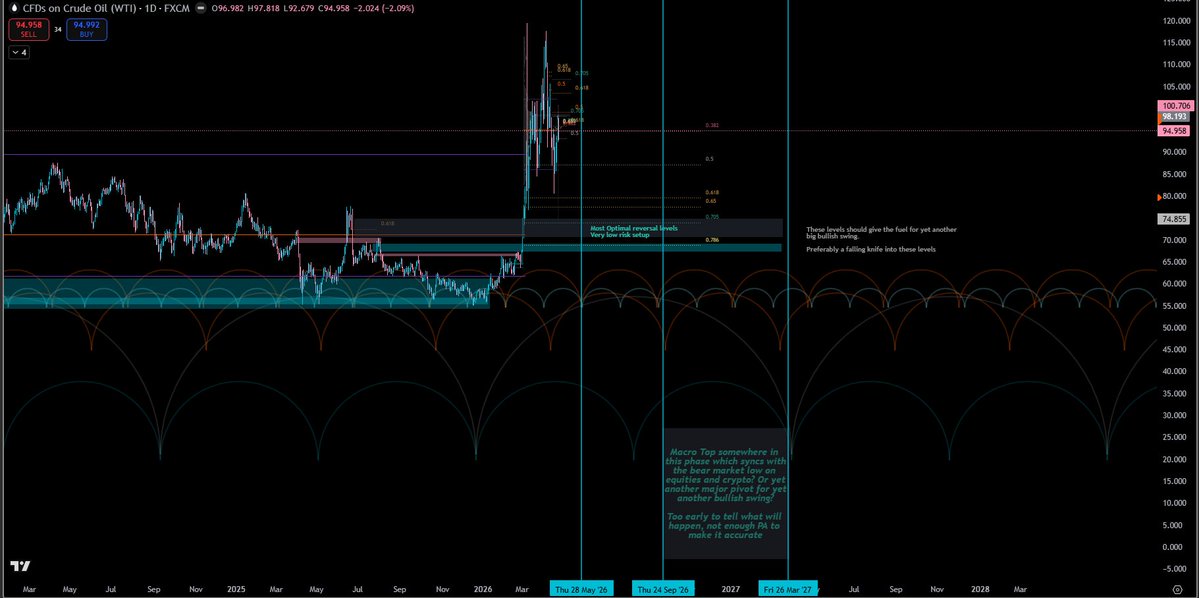Click the 94.958 current price label
The width and height of the screenshot is (1199, 598).
(1174, 131)
